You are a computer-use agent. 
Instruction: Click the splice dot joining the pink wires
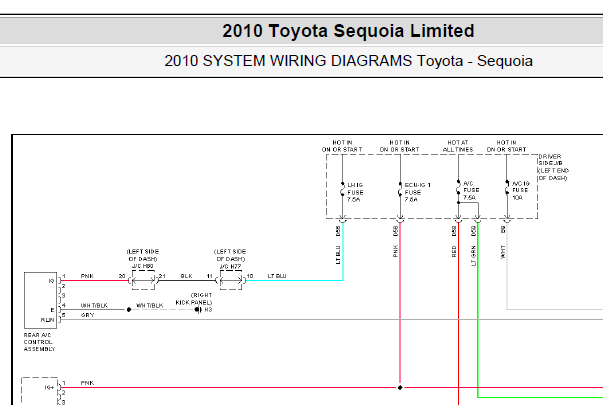click(x=400, y=388)
